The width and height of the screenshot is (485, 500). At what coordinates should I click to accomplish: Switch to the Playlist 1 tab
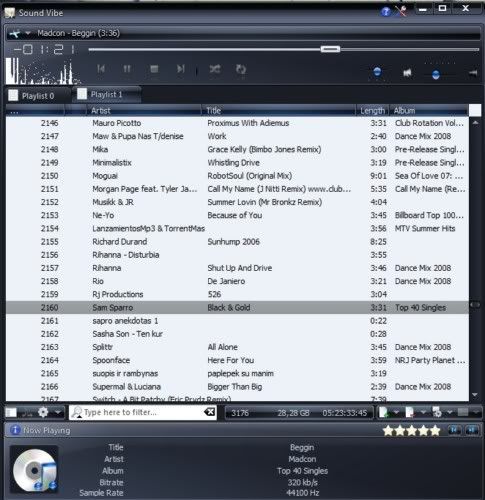point(107,94)
